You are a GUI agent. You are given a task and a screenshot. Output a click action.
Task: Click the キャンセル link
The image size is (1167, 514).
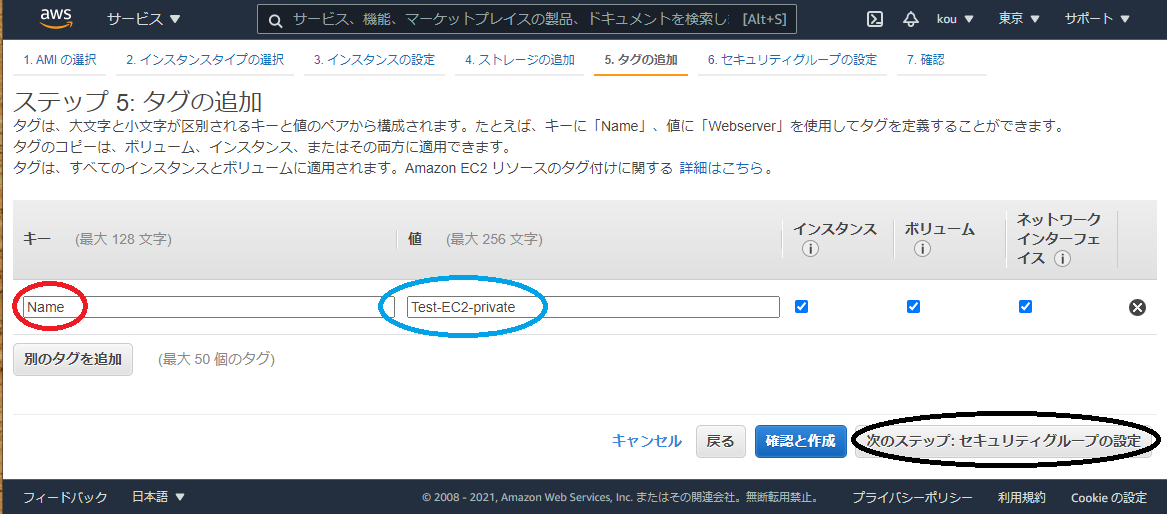point(647,441)
